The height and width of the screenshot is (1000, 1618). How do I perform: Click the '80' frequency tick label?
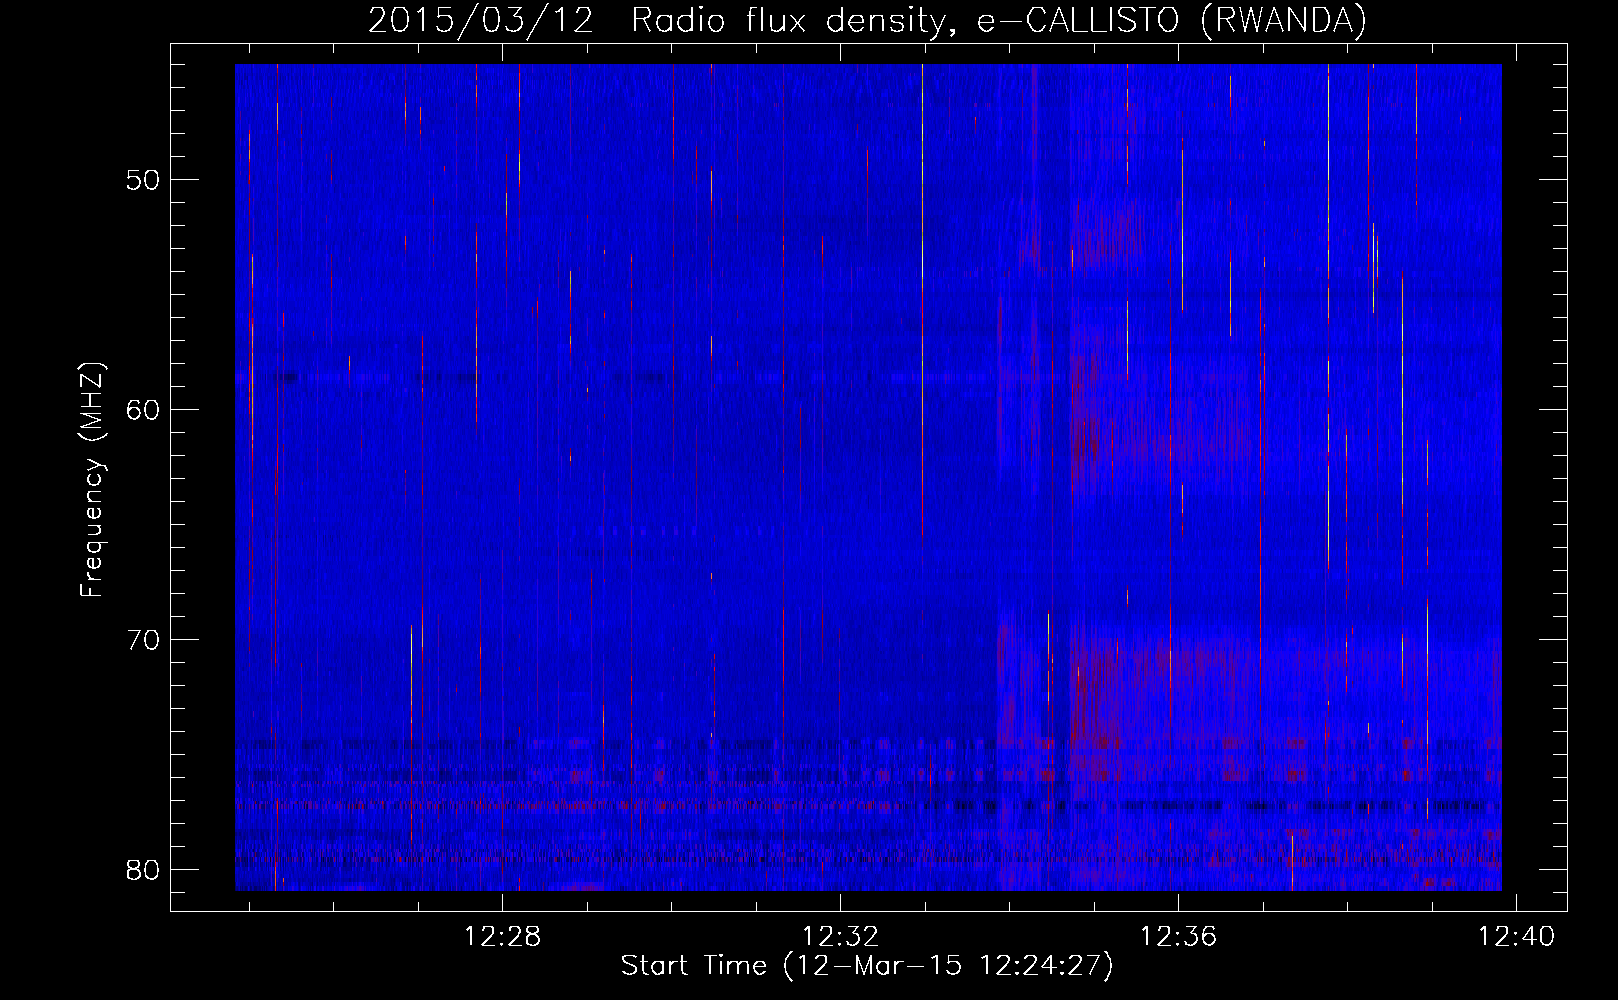coord(143,870)
